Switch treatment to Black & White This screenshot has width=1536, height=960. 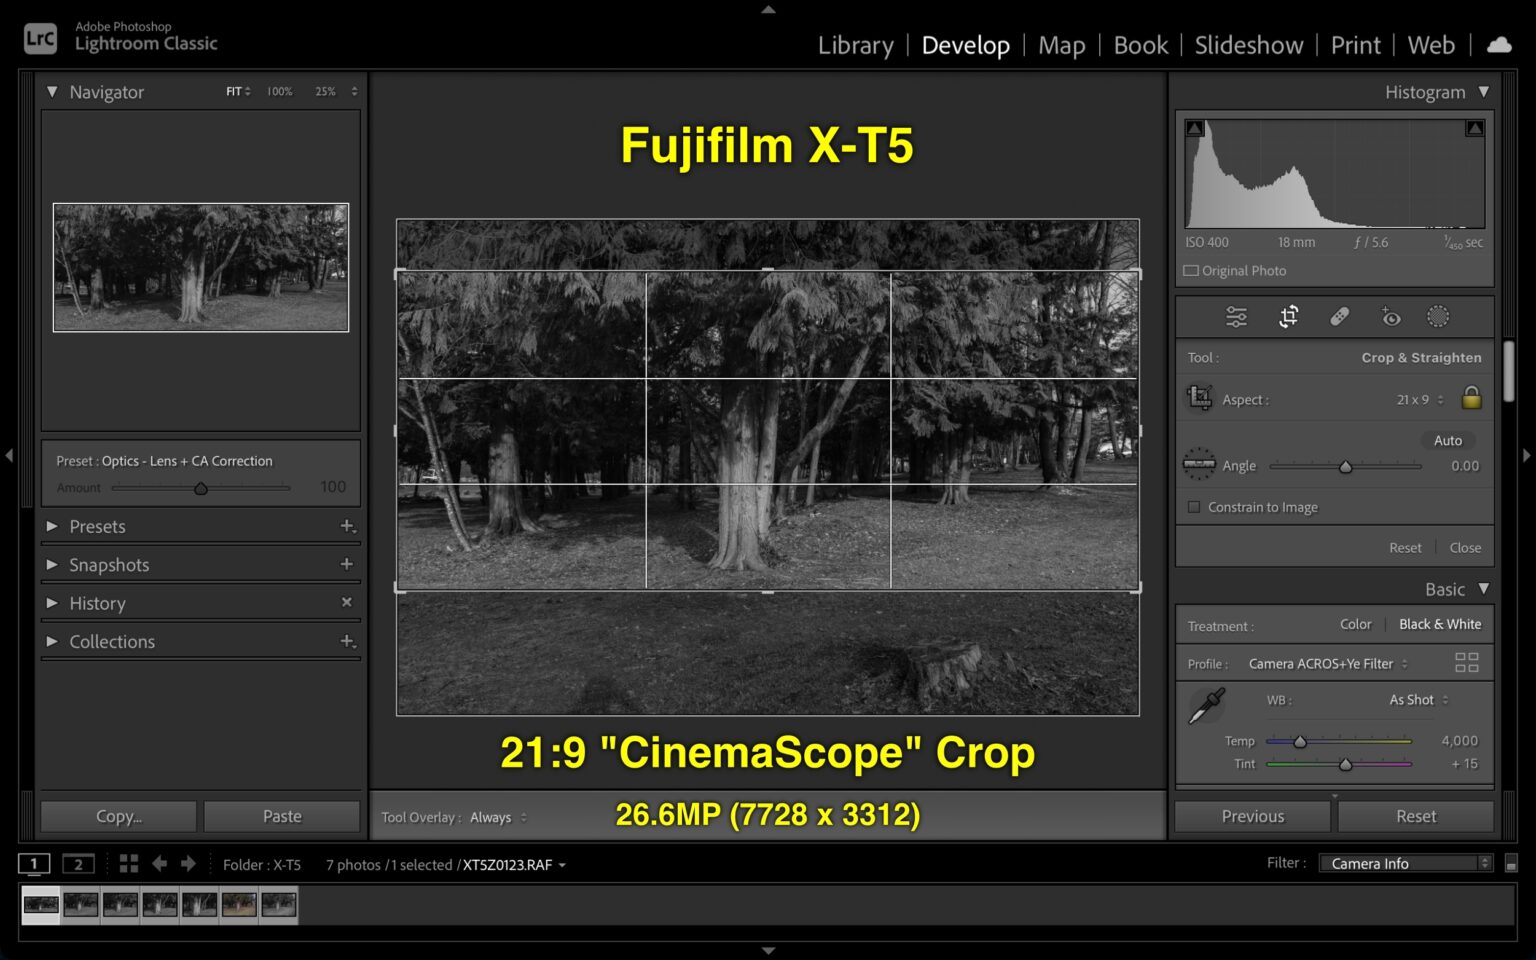[1439, 624]
